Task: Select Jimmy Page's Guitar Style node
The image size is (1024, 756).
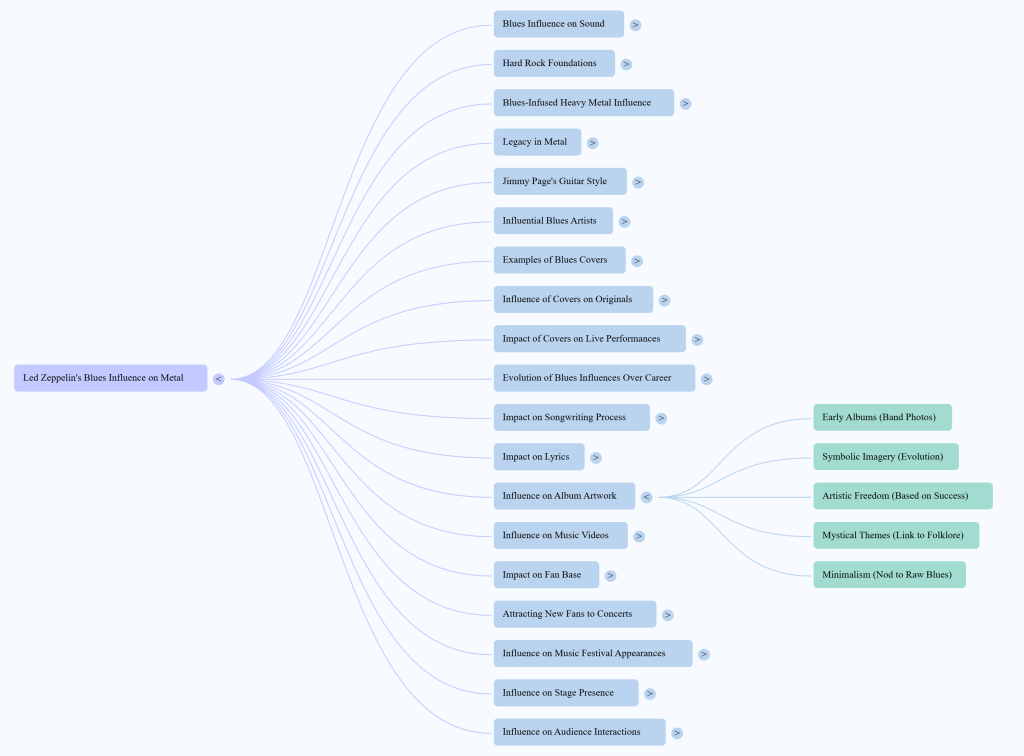Action: (x=560, y=181)
